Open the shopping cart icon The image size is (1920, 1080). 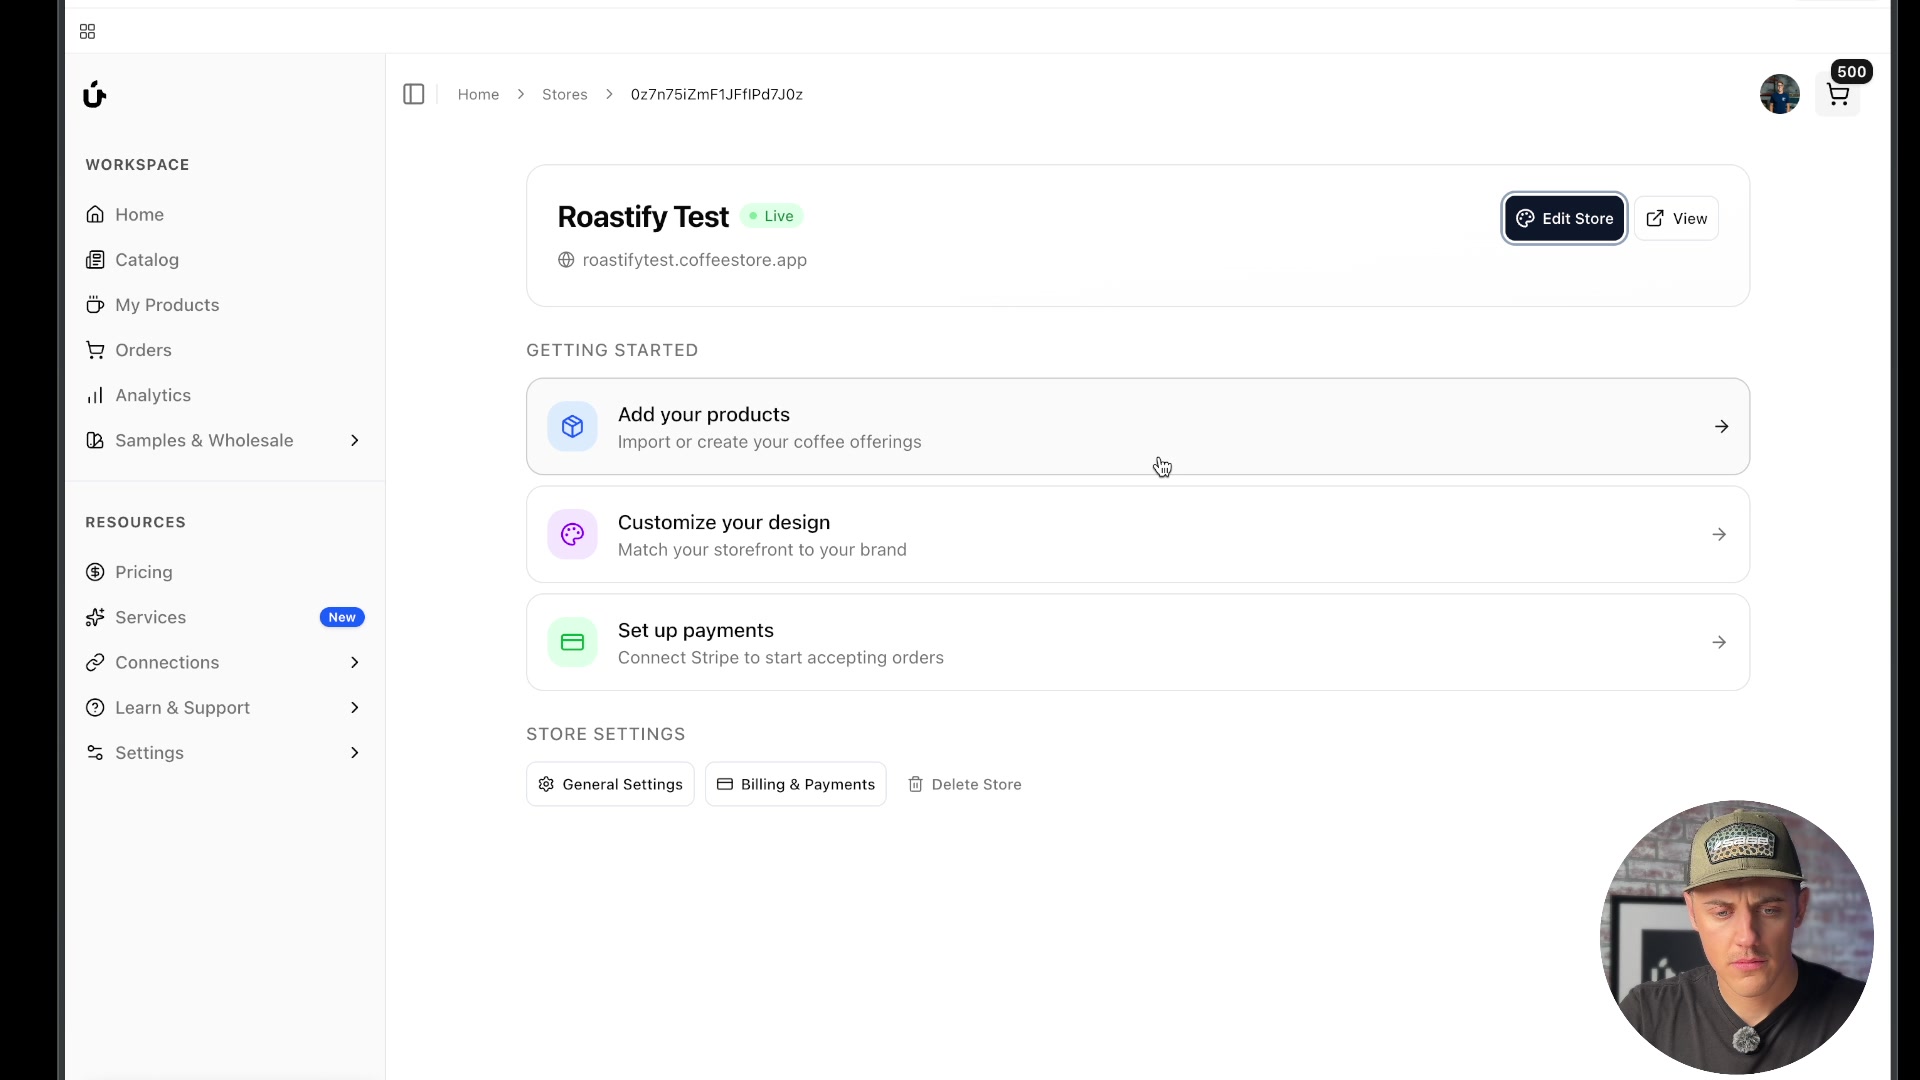point(1837,95)
